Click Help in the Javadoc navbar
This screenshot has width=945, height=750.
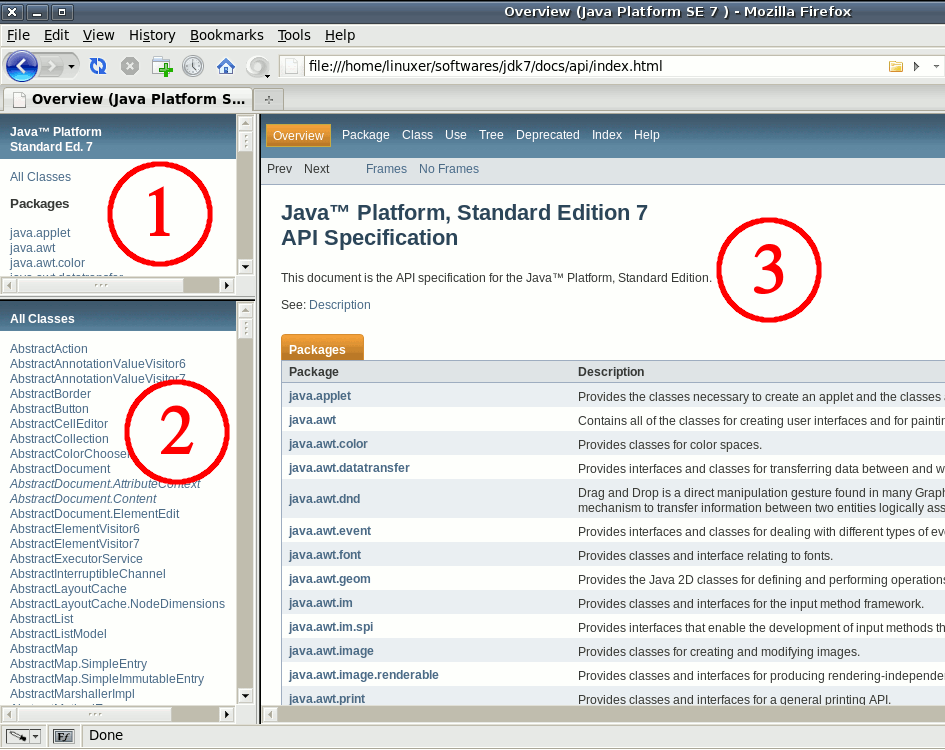646,135
